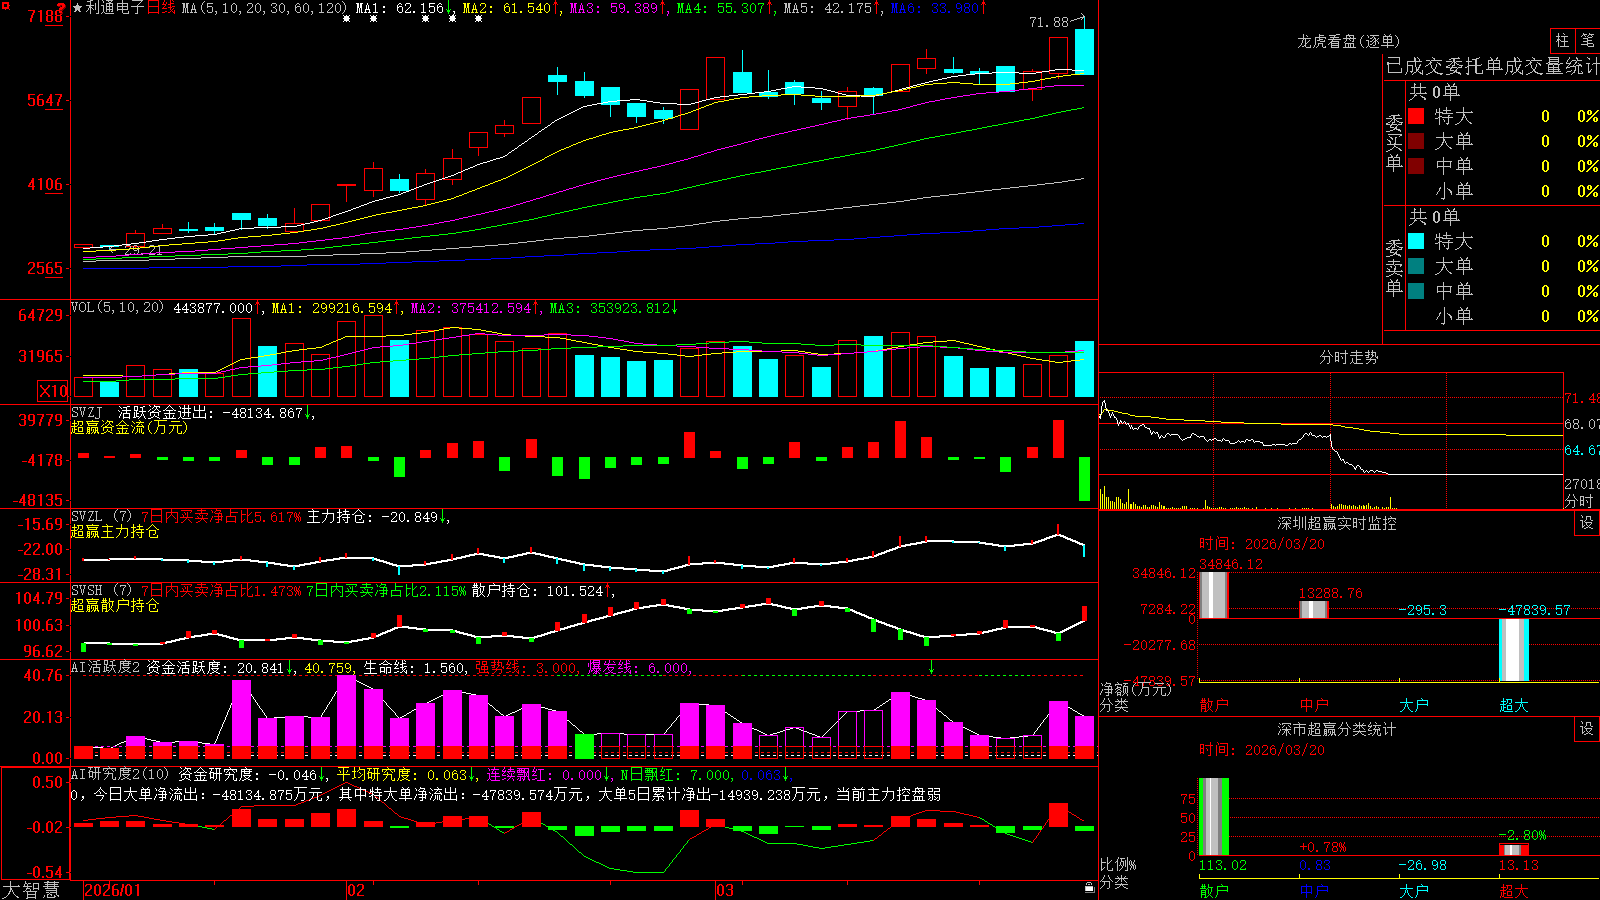Image resolution: width=1600 pixels, height=900 pixels.
Task: Select the 日线 period label
Action: click(x=161, y=8)
